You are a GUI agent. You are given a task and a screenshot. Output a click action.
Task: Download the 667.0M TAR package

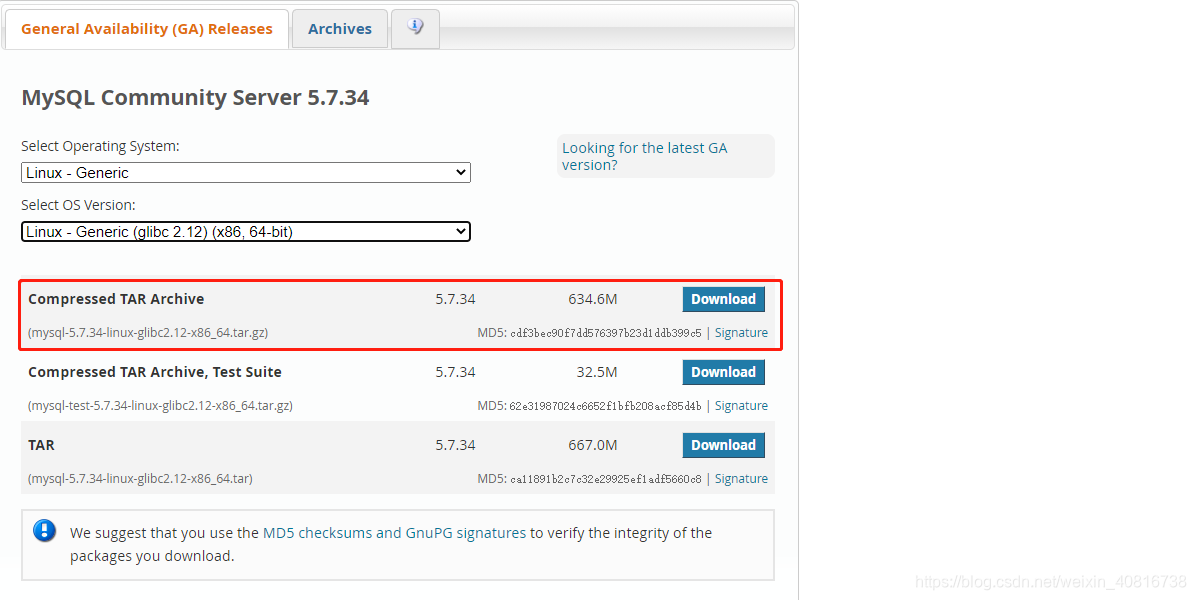(x=723, y=445)
